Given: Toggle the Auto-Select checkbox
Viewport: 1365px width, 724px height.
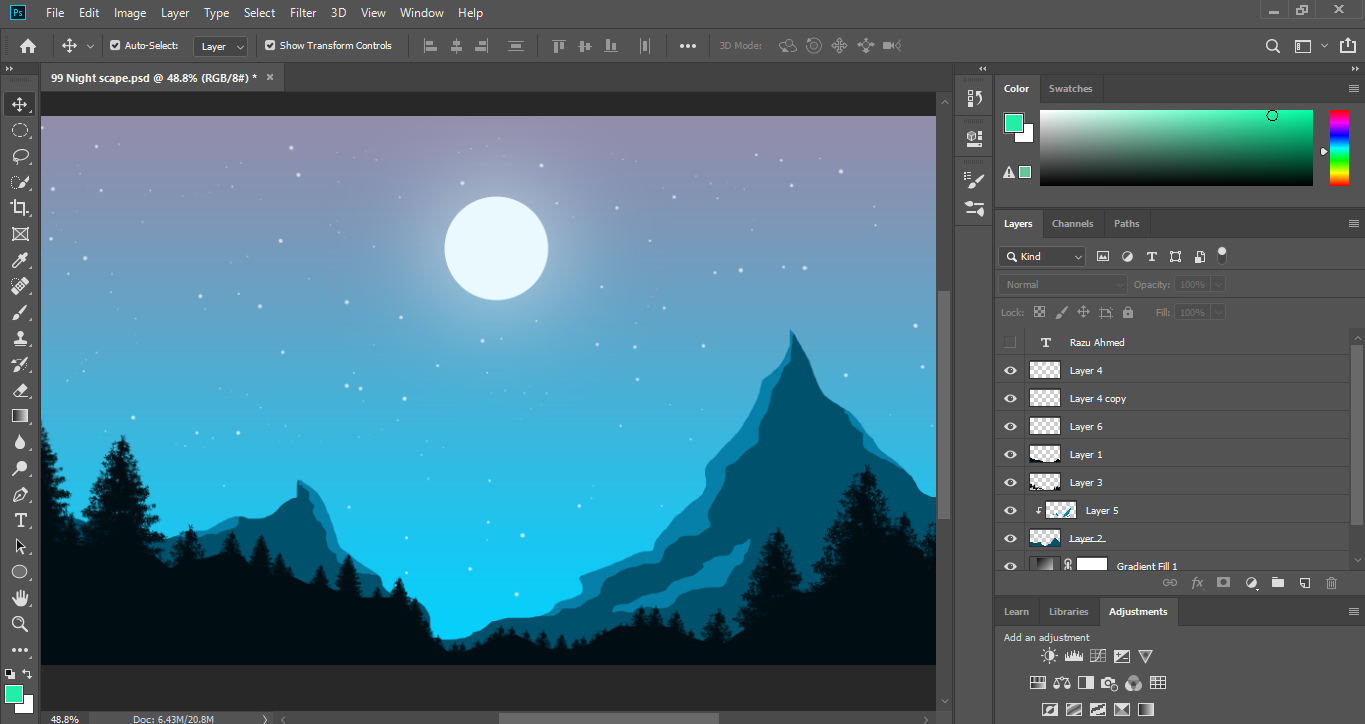Looking at the screenshot, I should [x=115, y=46].
